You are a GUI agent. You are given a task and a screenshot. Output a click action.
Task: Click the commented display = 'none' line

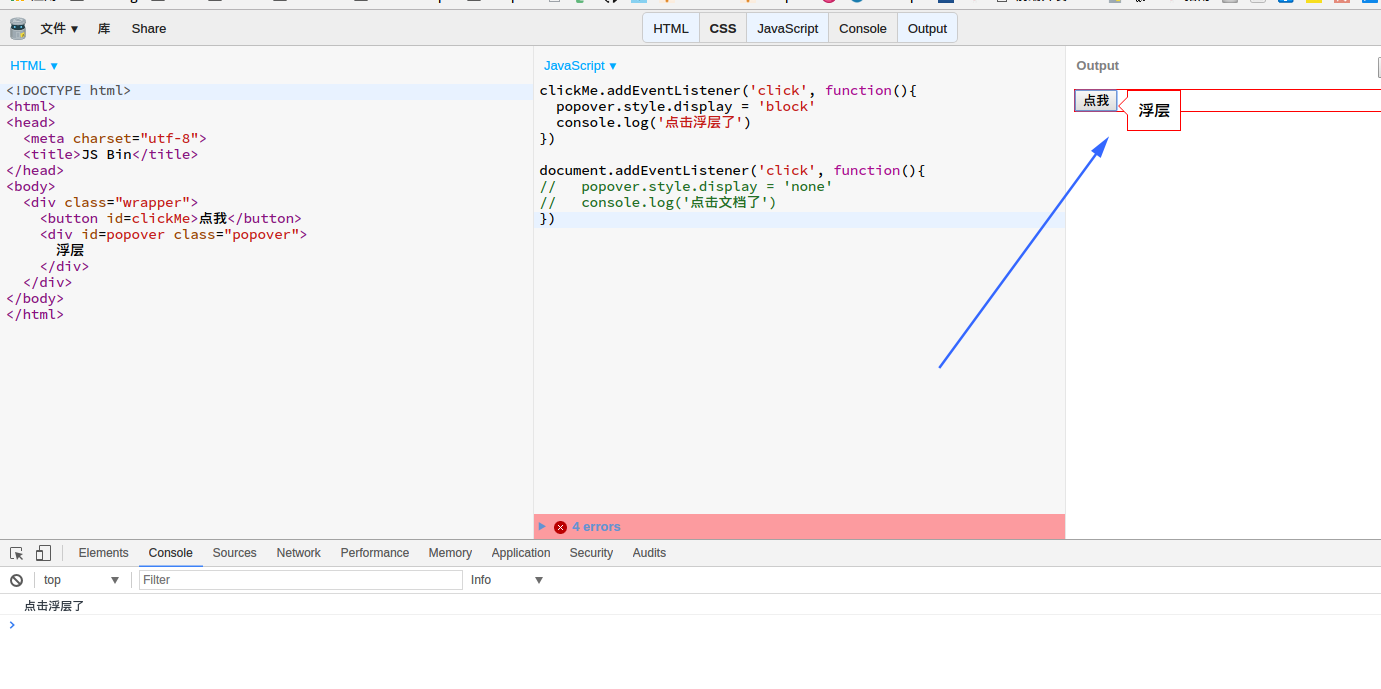coord(686,187)
